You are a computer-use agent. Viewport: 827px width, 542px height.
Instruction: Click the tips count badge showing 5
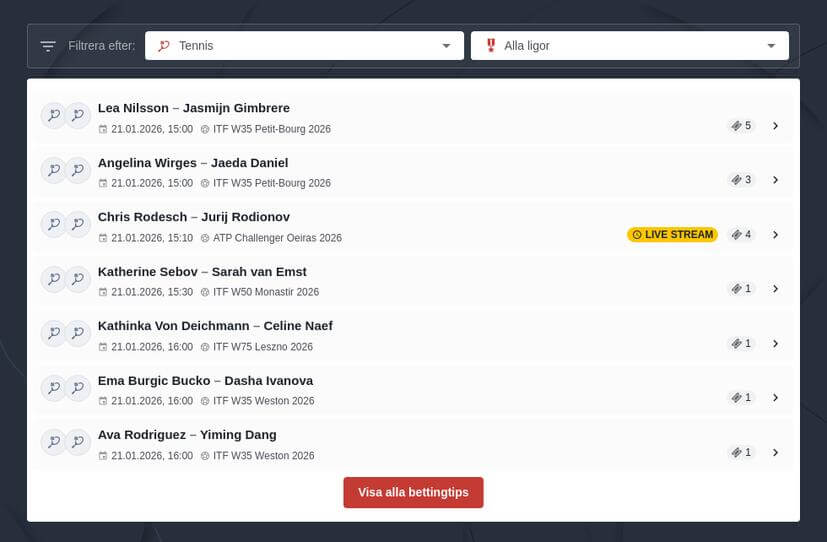click(x=741, y=126)
